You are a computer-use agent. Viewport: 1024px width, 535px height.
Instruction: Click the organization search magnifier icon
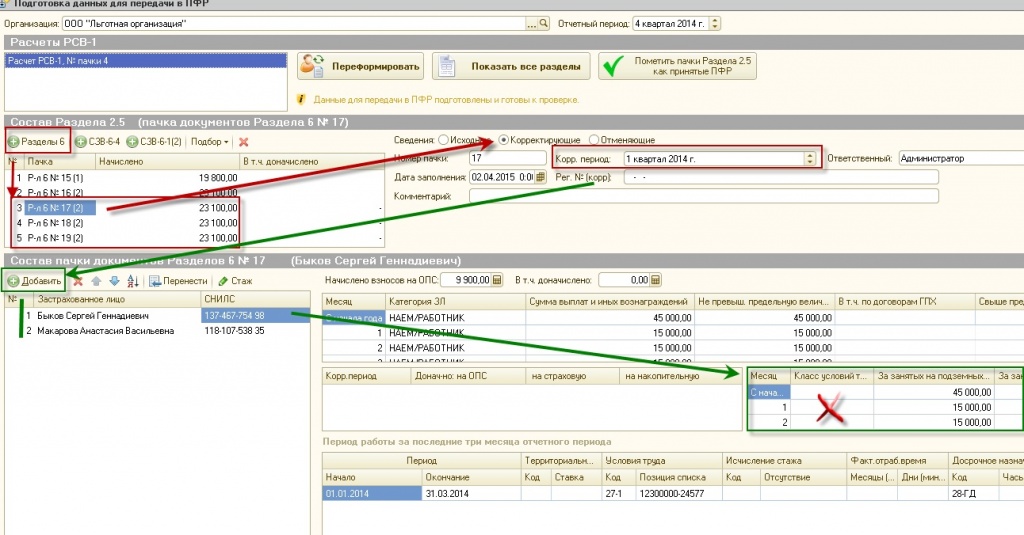coord(543,24)
